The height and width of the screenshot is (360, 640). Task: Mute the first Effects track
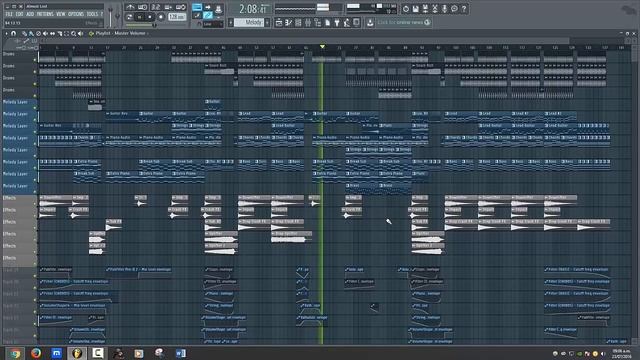point(35,204)
